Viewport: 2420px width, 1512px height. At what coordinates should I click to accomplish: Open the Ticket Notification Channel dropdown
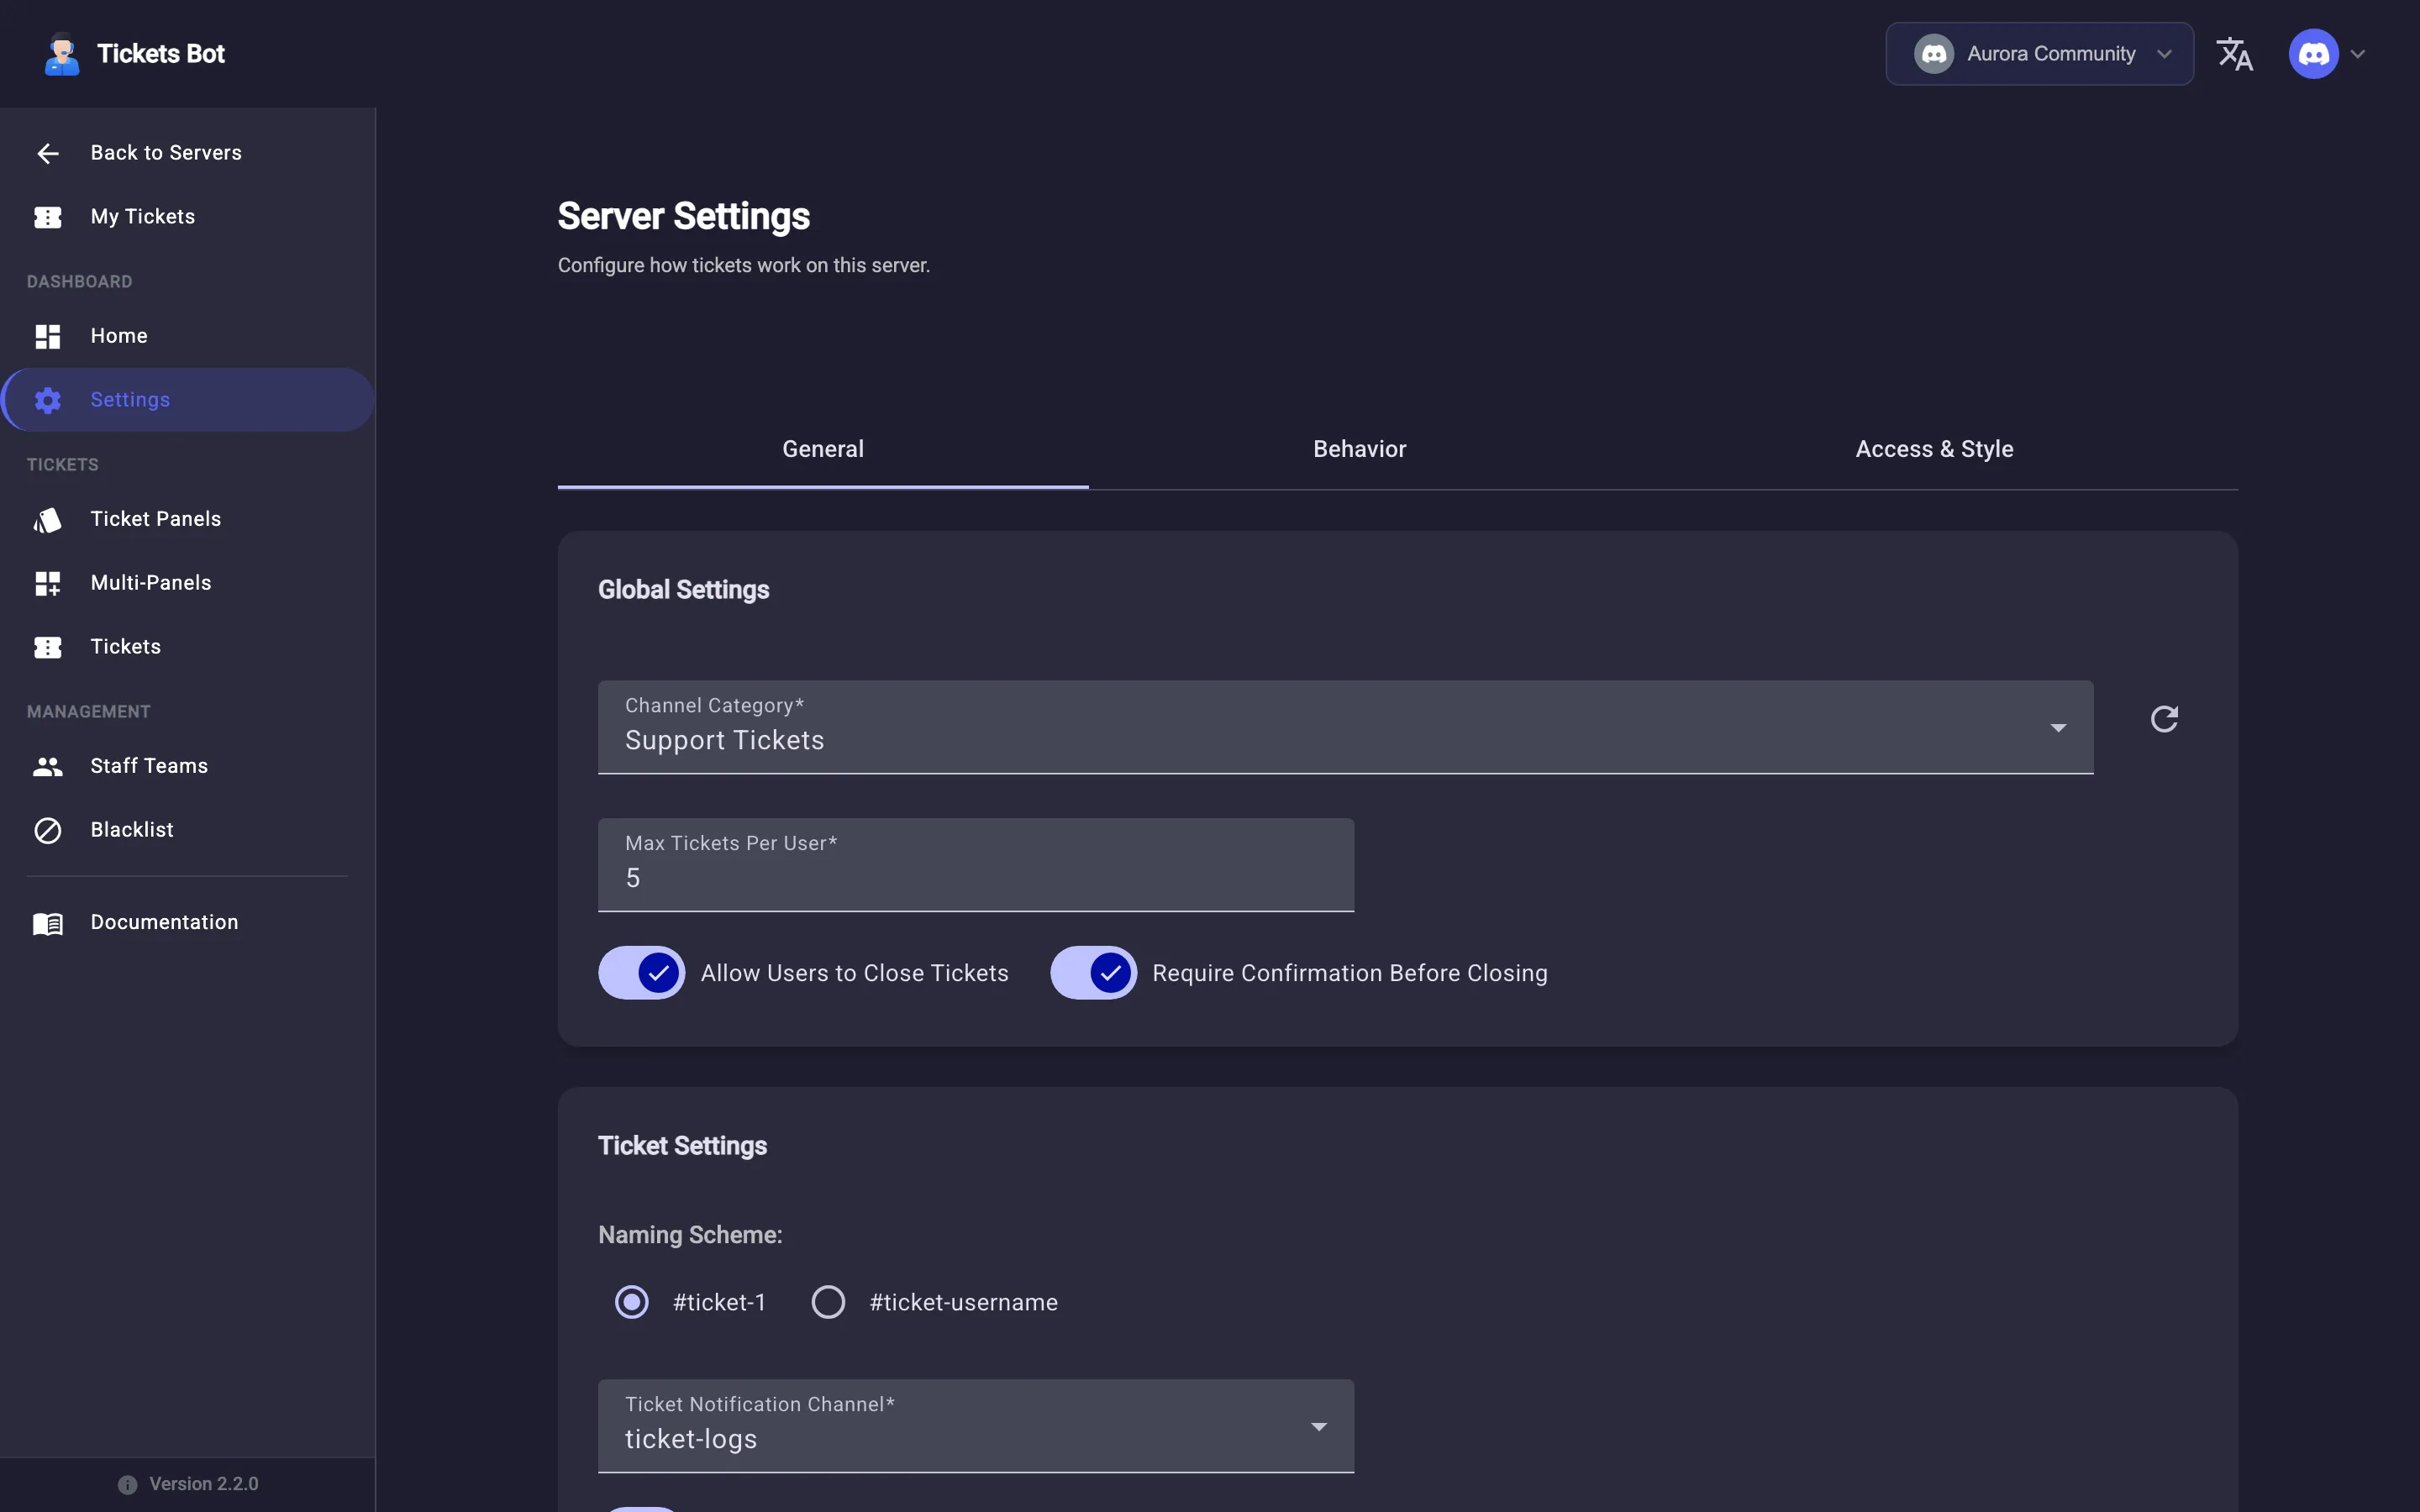coord(976,1426)
